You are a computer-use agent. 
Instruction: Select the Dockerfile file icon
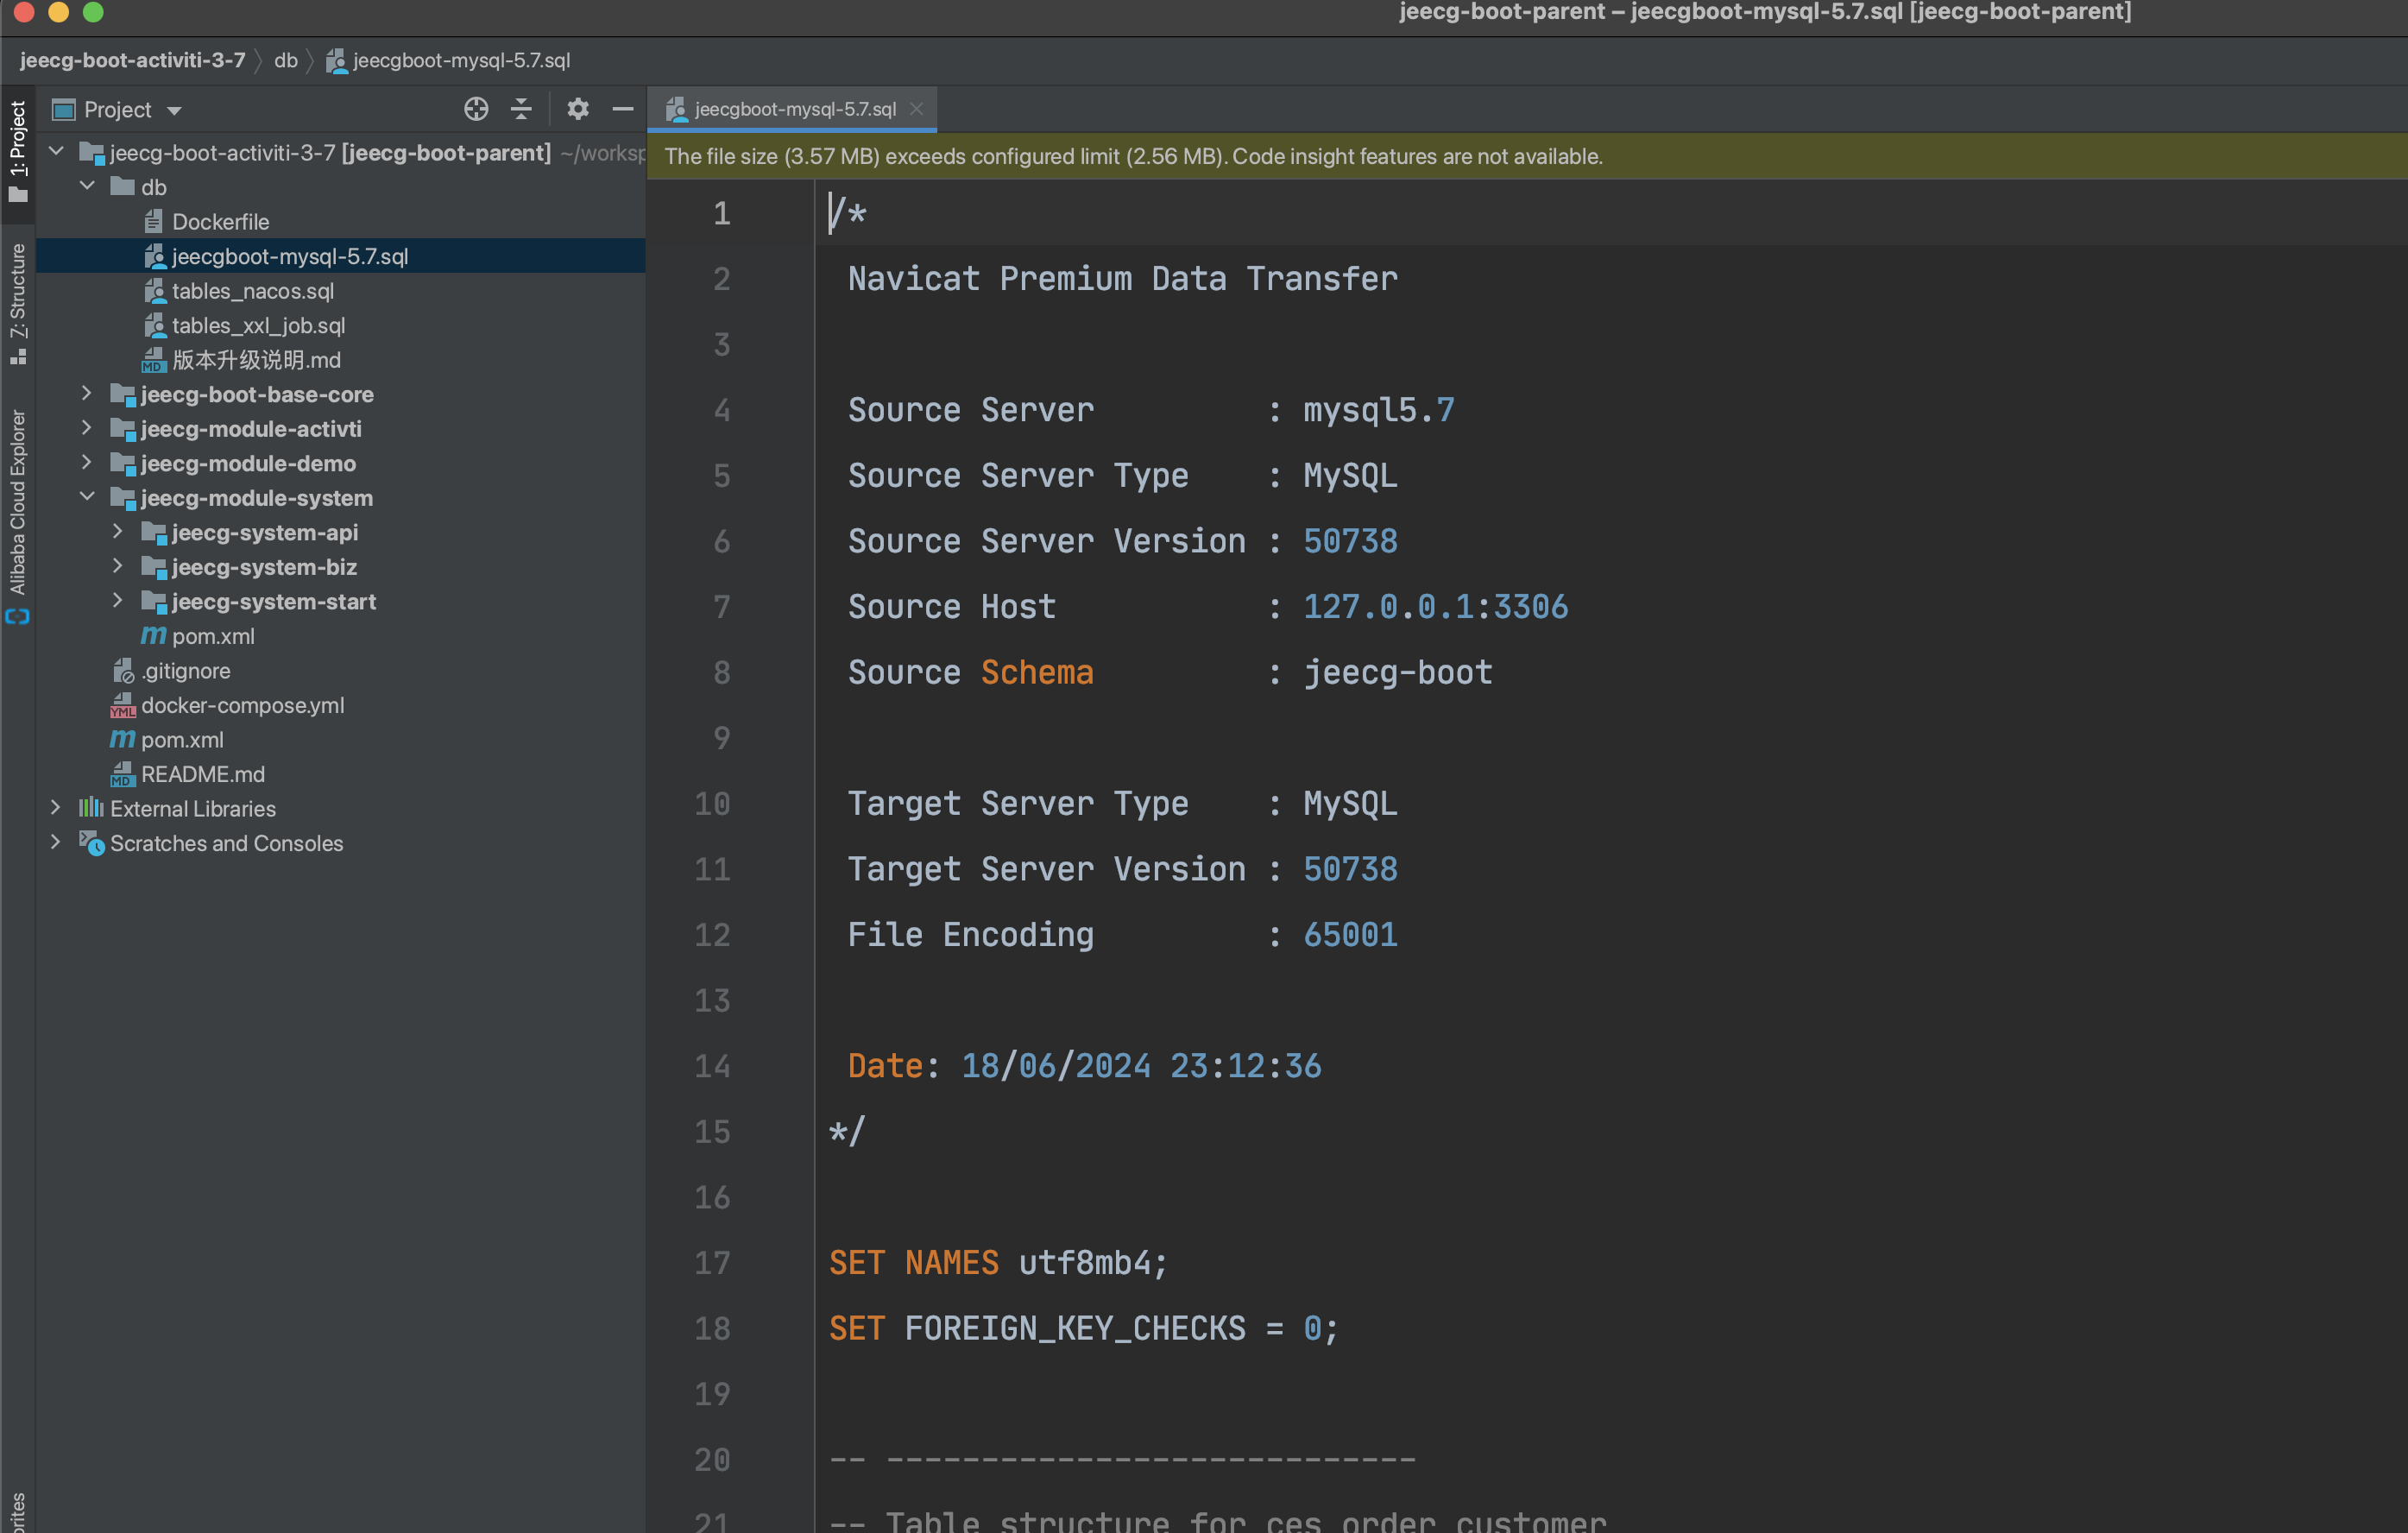(153, 221)
